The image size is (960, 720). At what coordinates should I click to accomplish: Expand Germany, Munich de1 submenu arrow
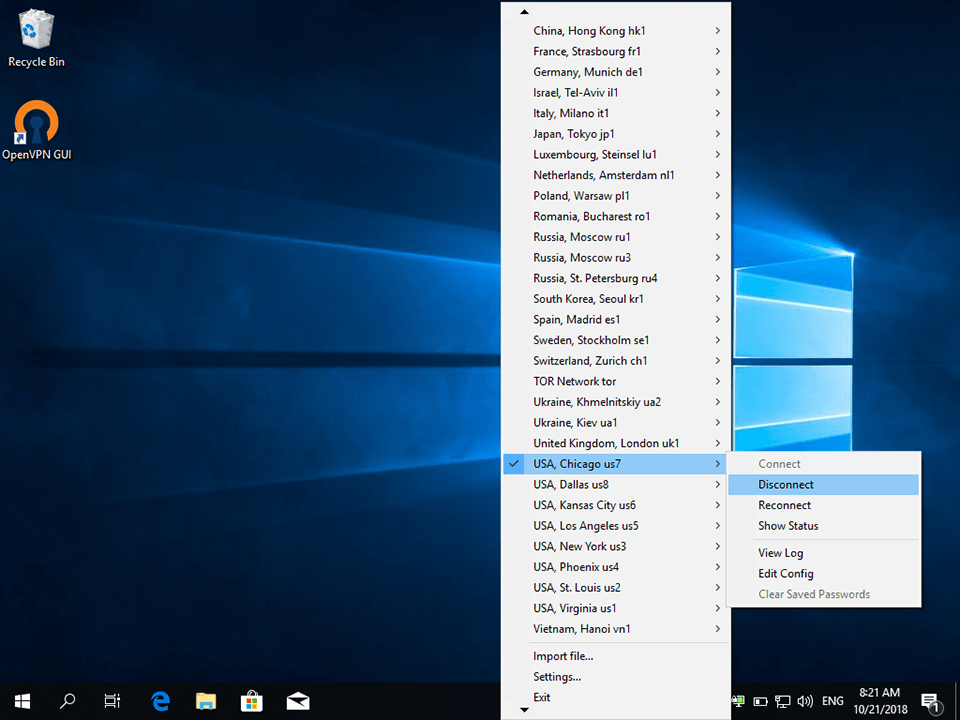718,72
